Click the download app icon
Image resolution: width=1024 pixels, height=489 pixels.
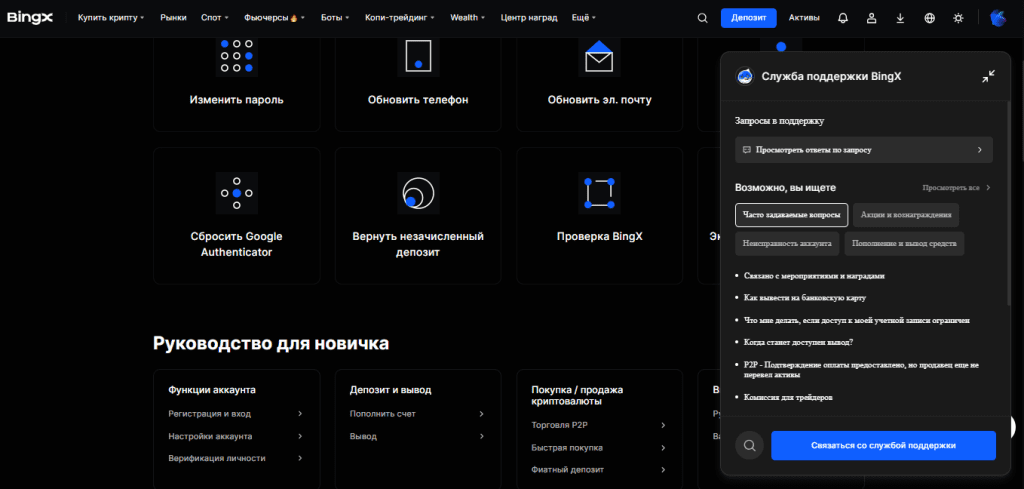click(x=900, y=18)
